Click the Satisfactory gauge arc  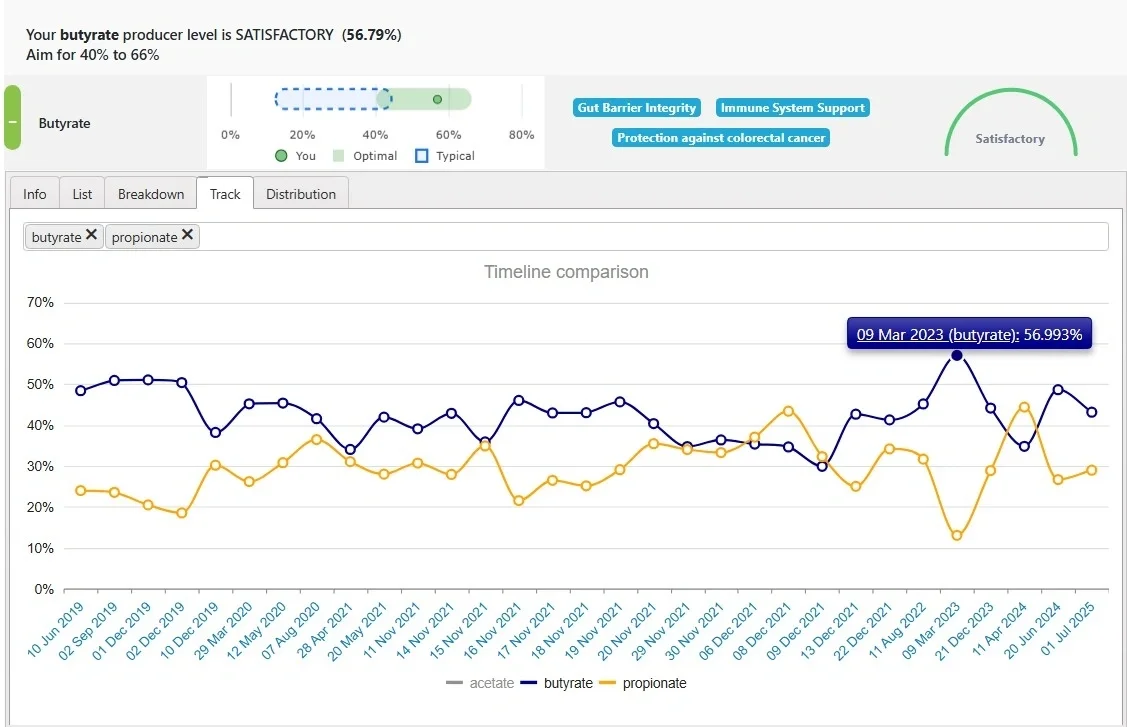[1010, 98]
